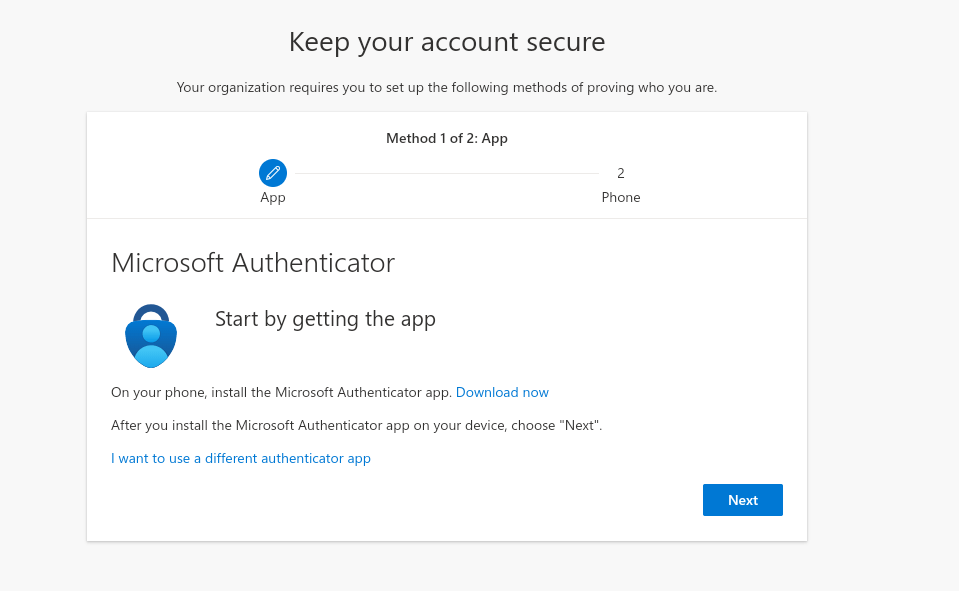Click the After you install instruction sentence
The height and width of the screenshot is (591, 959).
(x=357, y=425)
